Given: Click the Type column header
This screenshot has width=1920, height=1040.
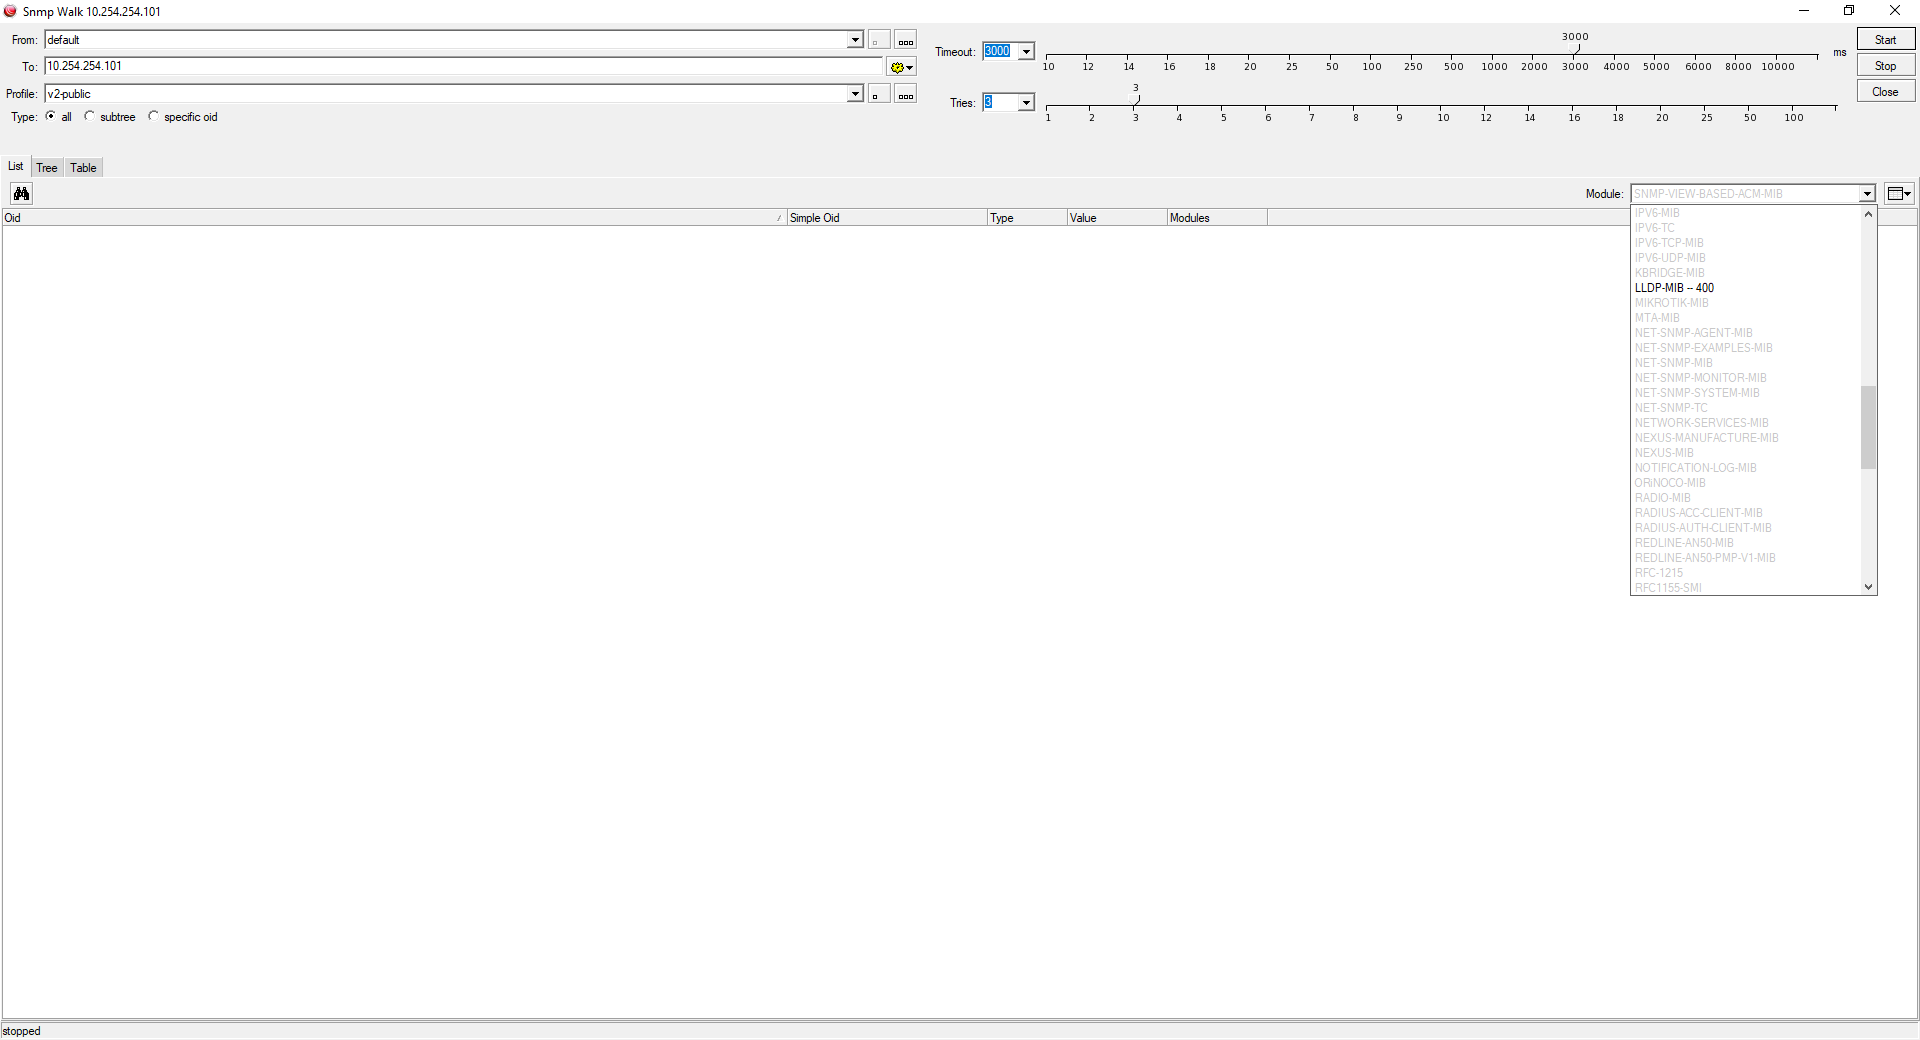Looking at the screenshot, I should point(1027,218).
